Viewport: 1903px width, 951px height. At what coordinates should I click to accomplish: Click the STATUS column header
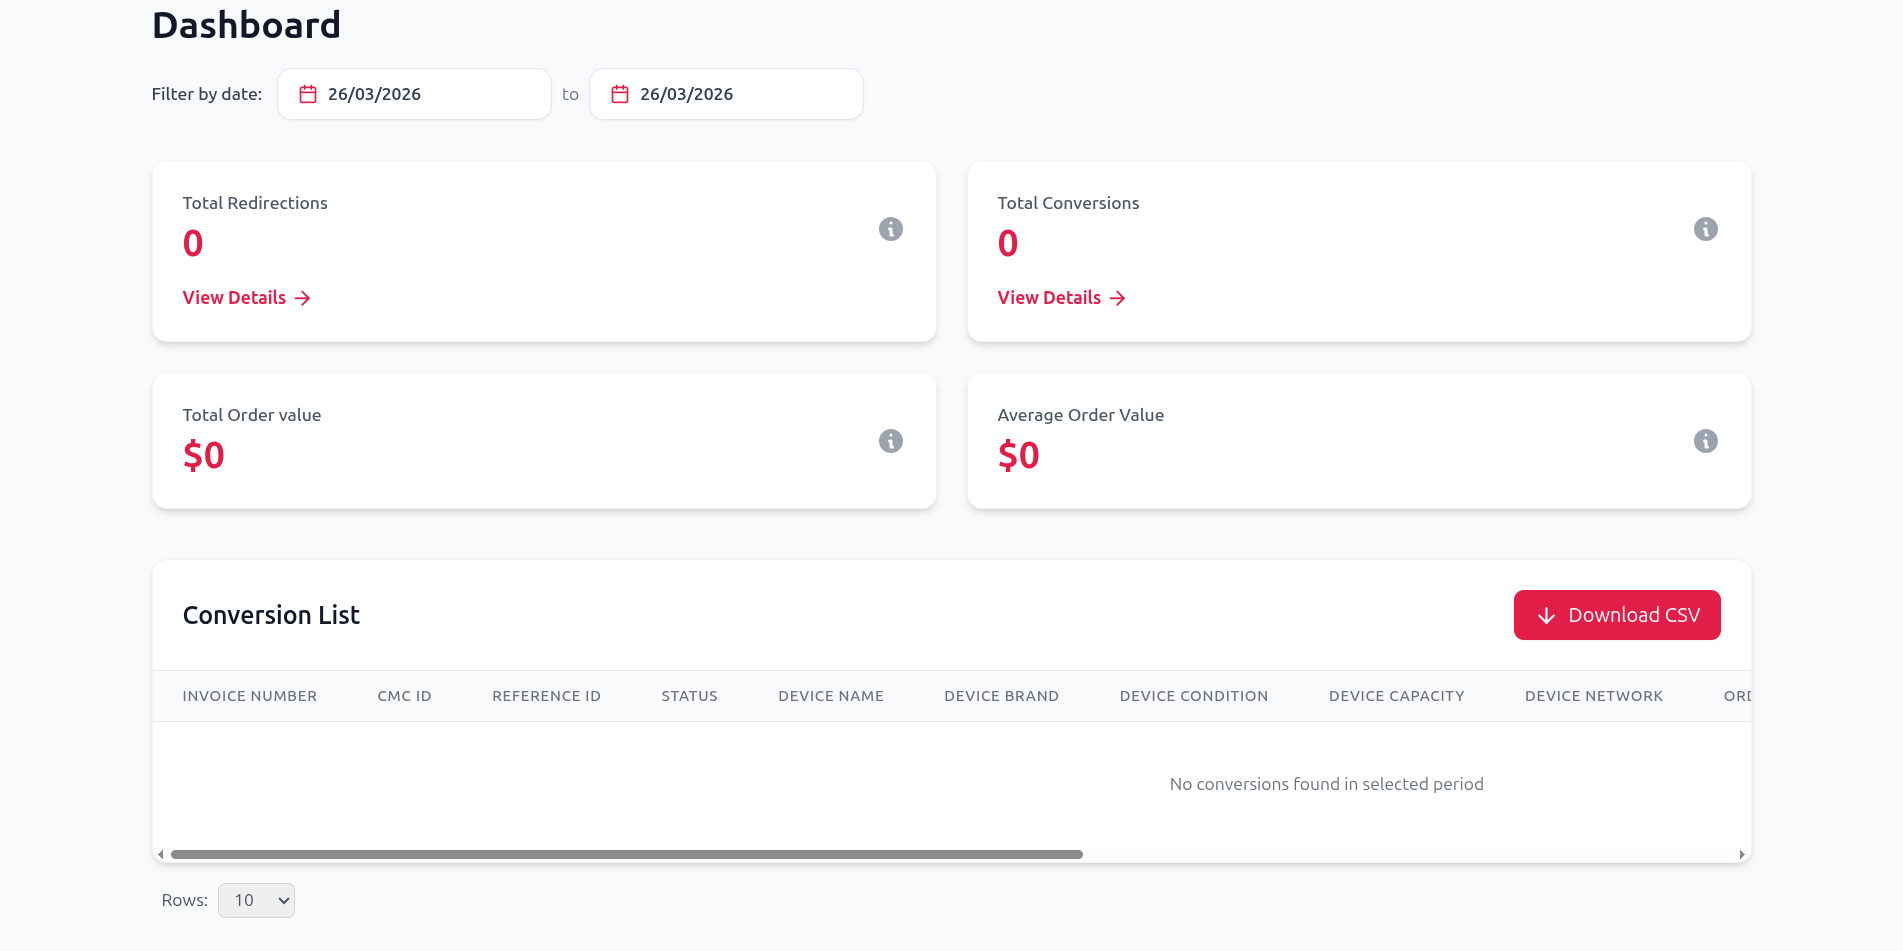(689, 695)
